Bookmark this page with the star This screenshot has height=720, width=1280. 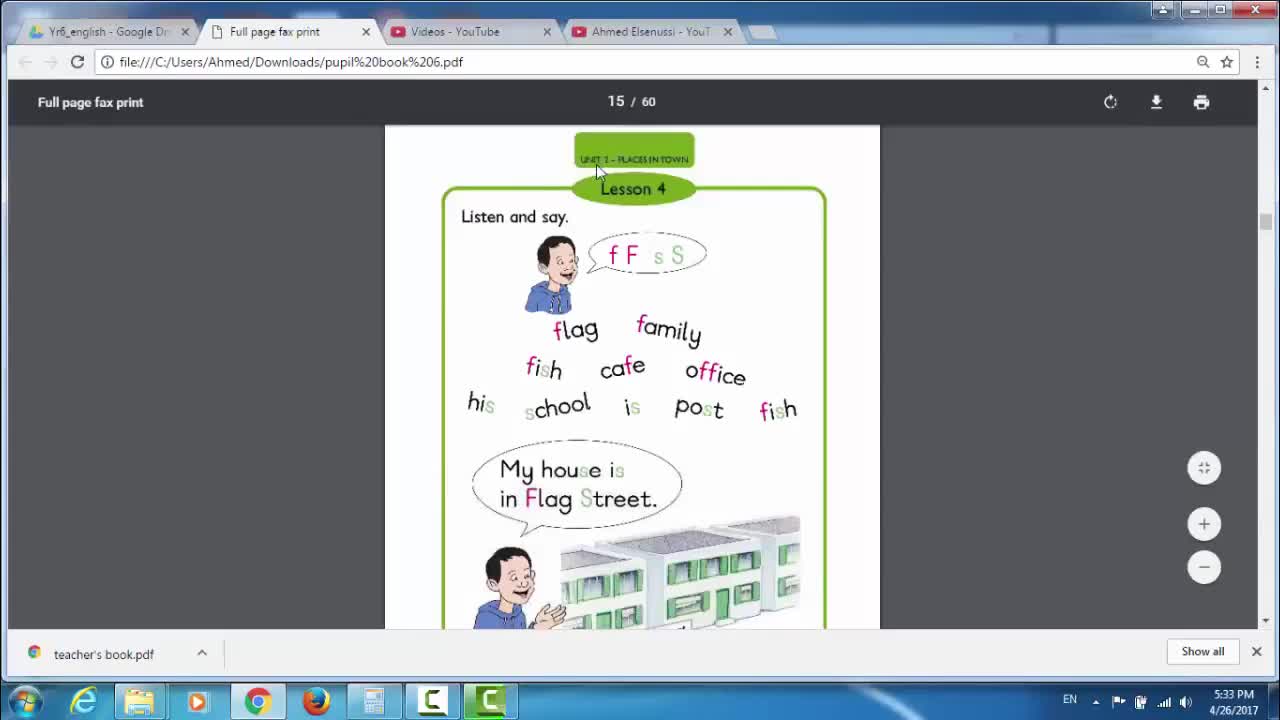(1227, 62)
